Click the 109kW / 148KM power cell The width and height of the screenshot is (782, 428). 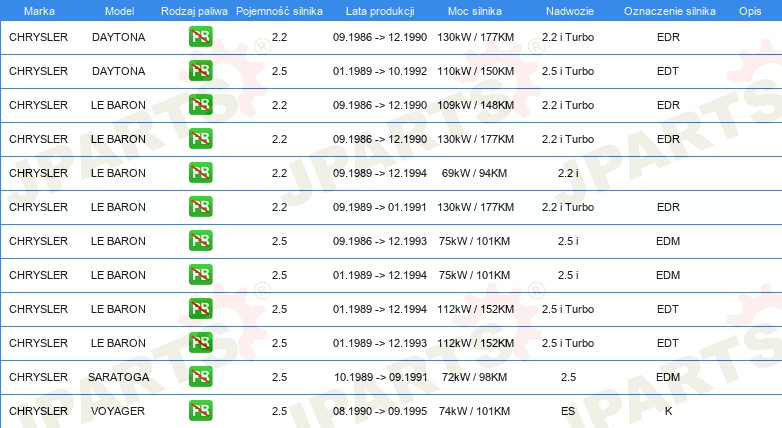point(475,105)
